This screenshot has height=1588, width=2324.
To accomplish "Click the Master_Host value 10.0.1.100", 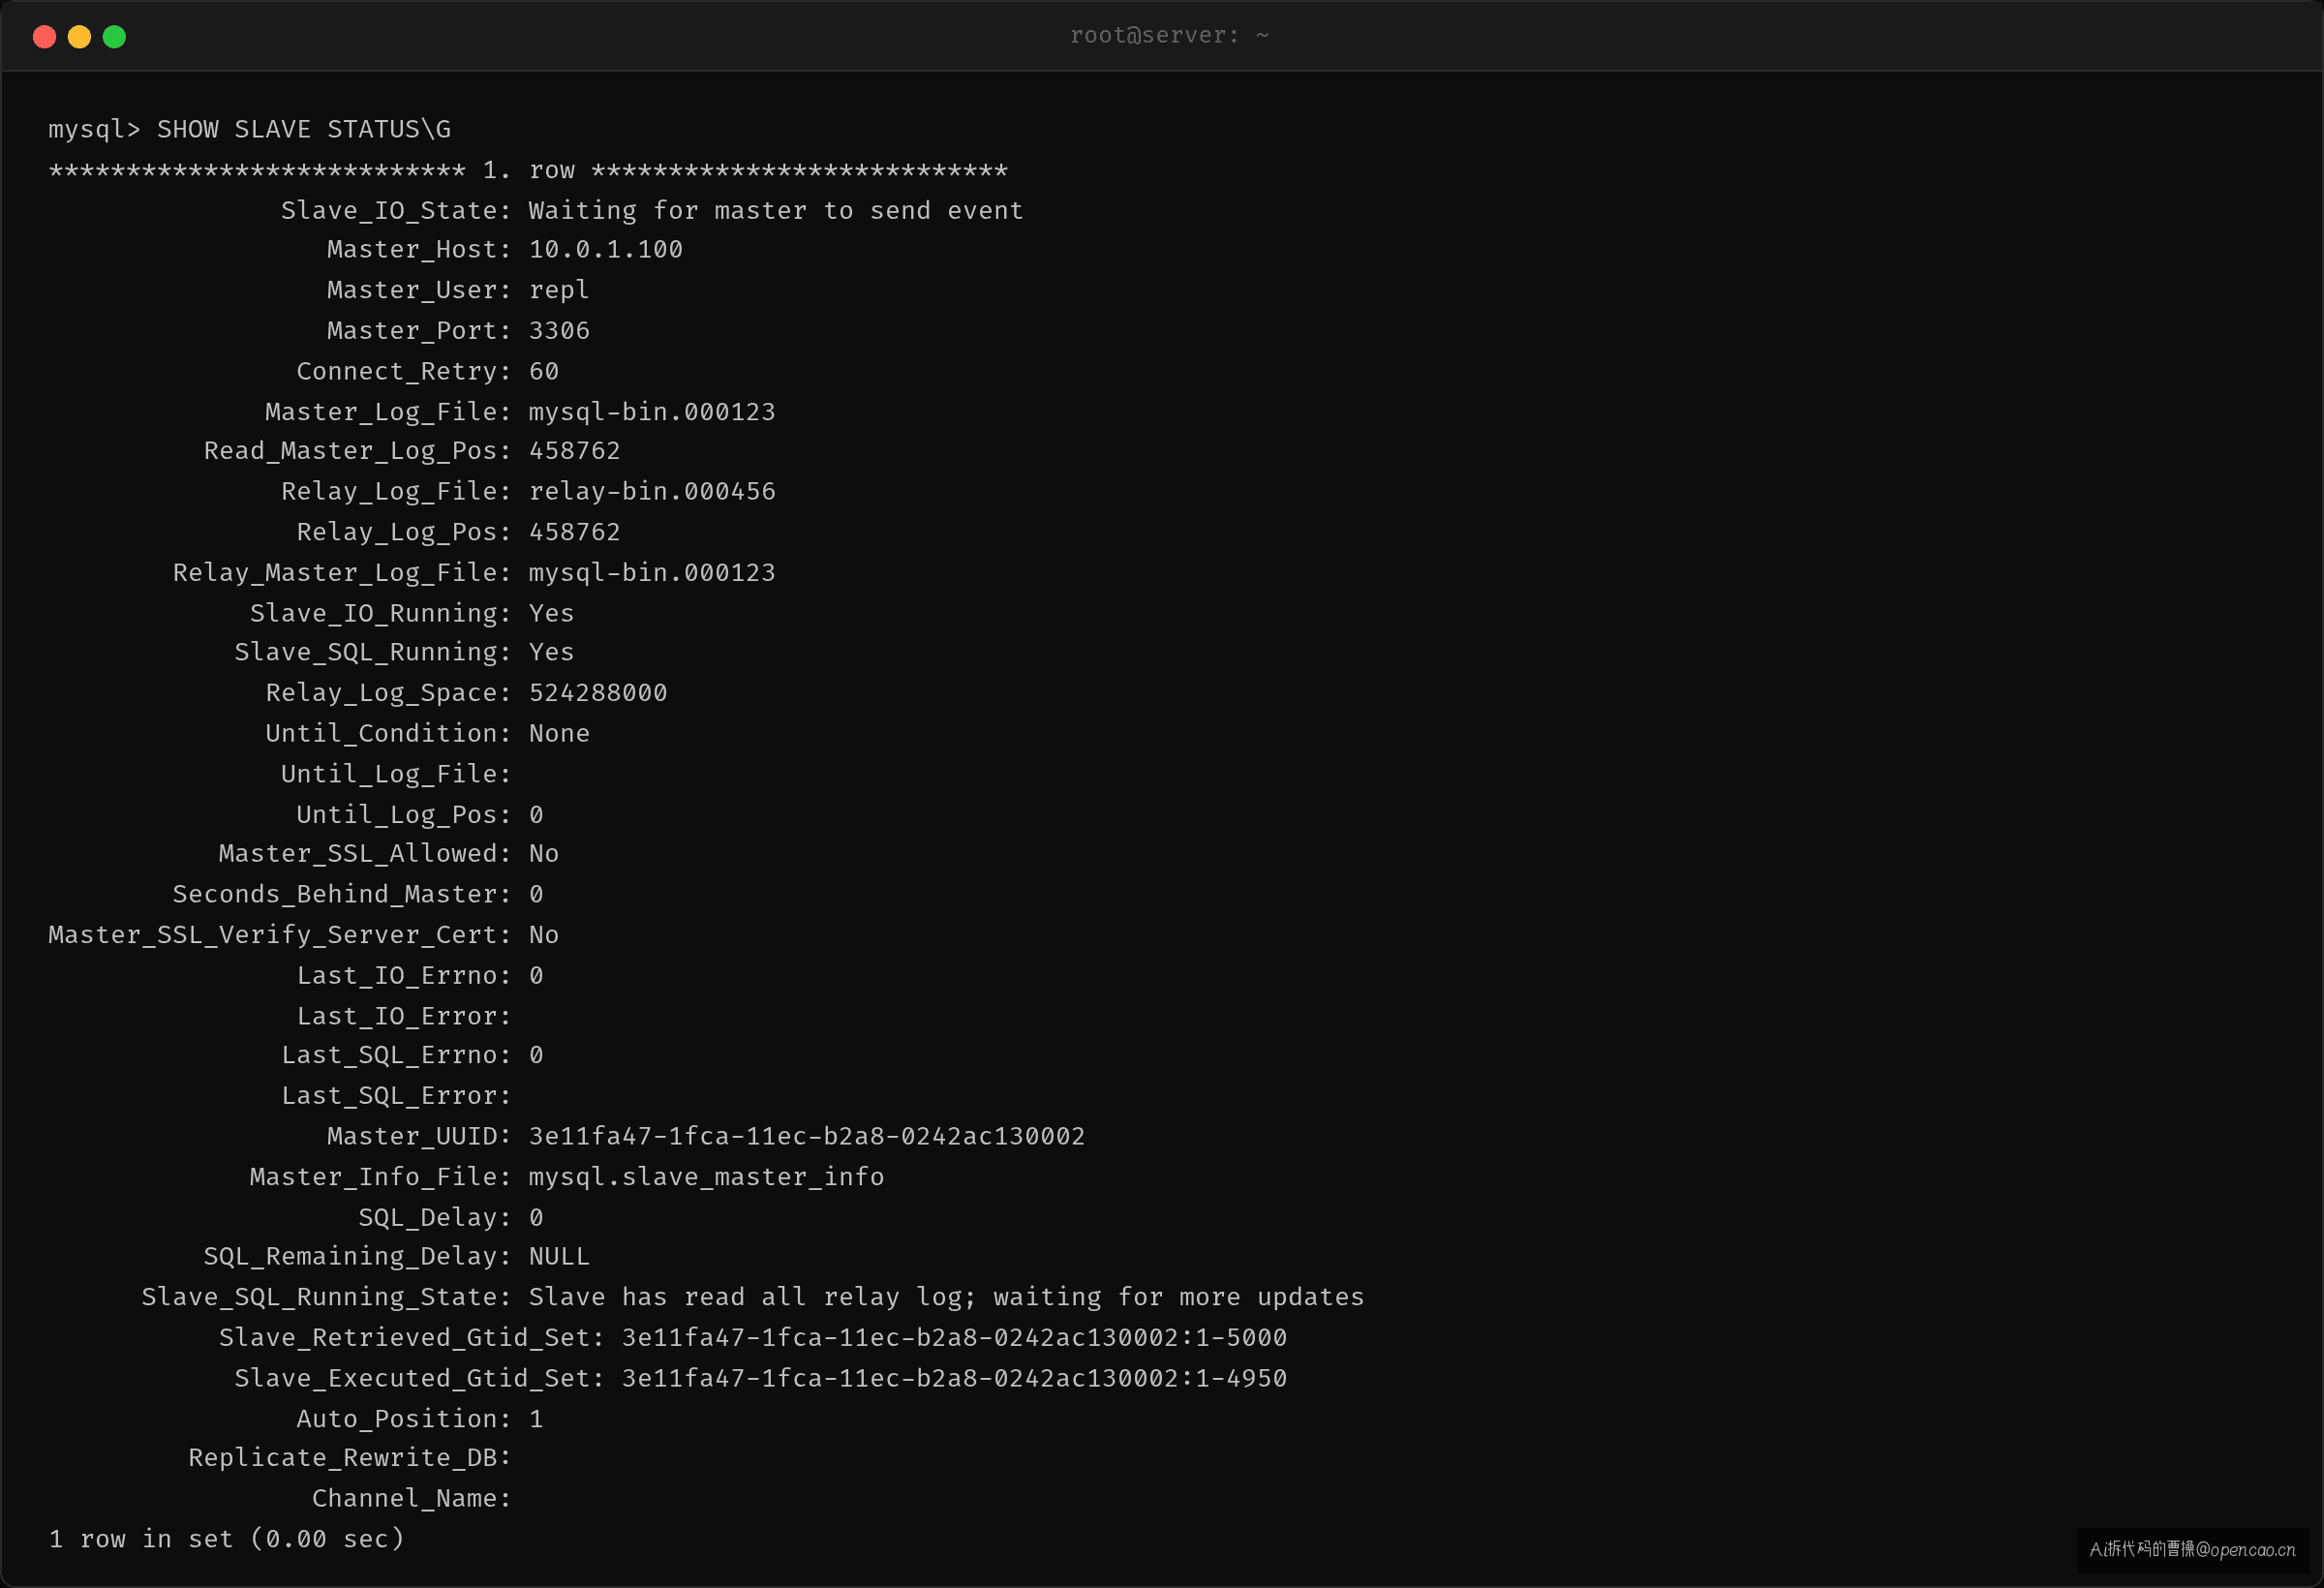I will pyautogui.click(x=605, y=250).
